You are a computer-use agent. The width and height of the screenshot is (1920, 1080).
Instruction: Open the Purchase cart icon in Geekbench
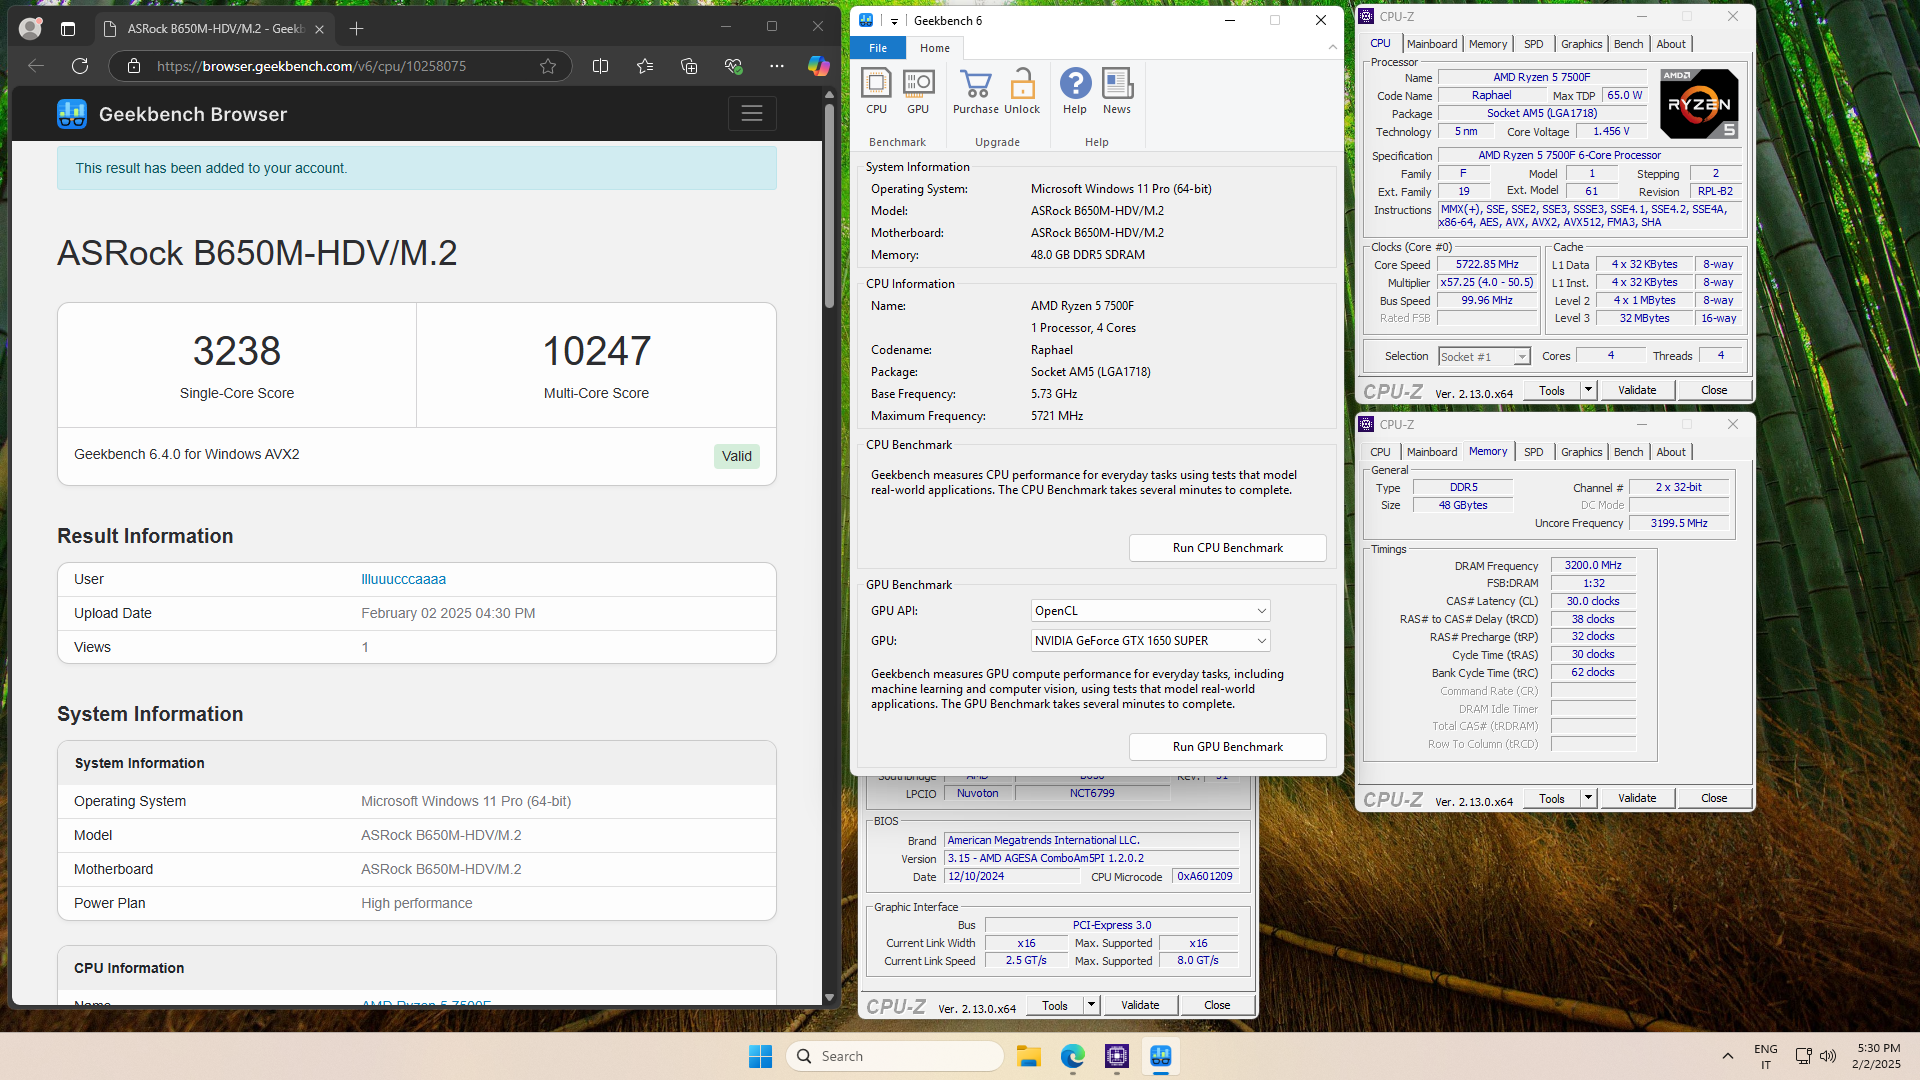(x=975, y=92)
